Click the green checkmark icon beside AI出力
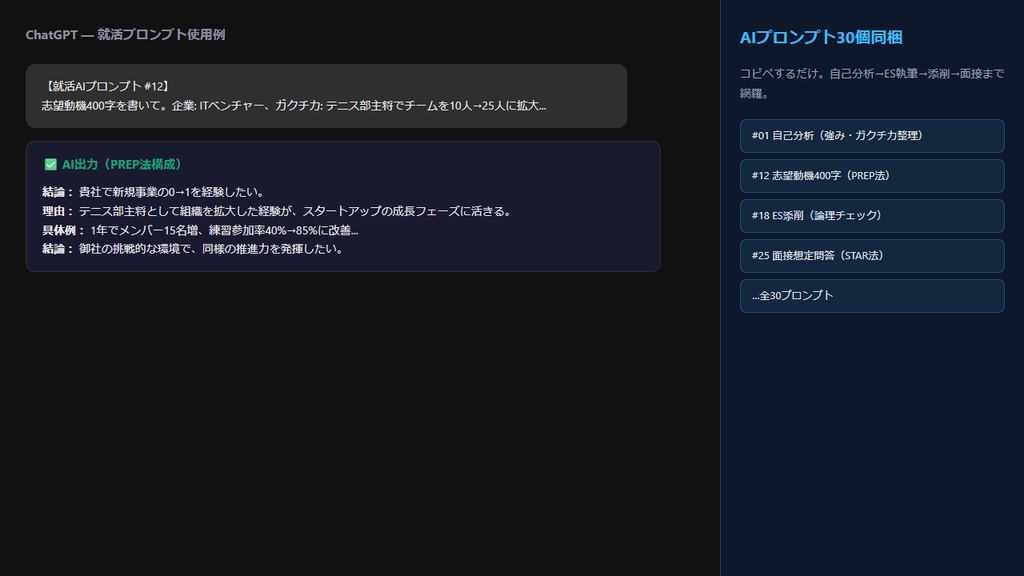 point(50,165)
